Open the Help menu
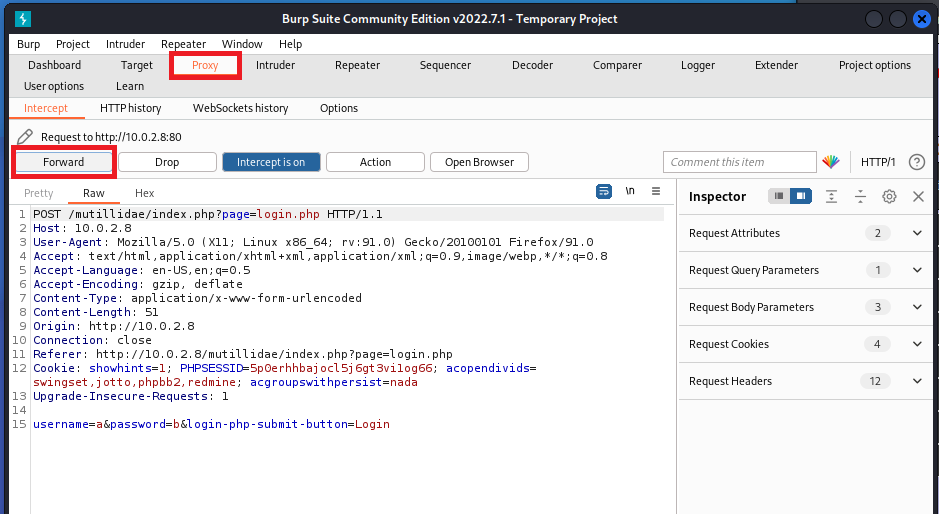The height and width of the screenshot is (514, 939). (290, 44)
